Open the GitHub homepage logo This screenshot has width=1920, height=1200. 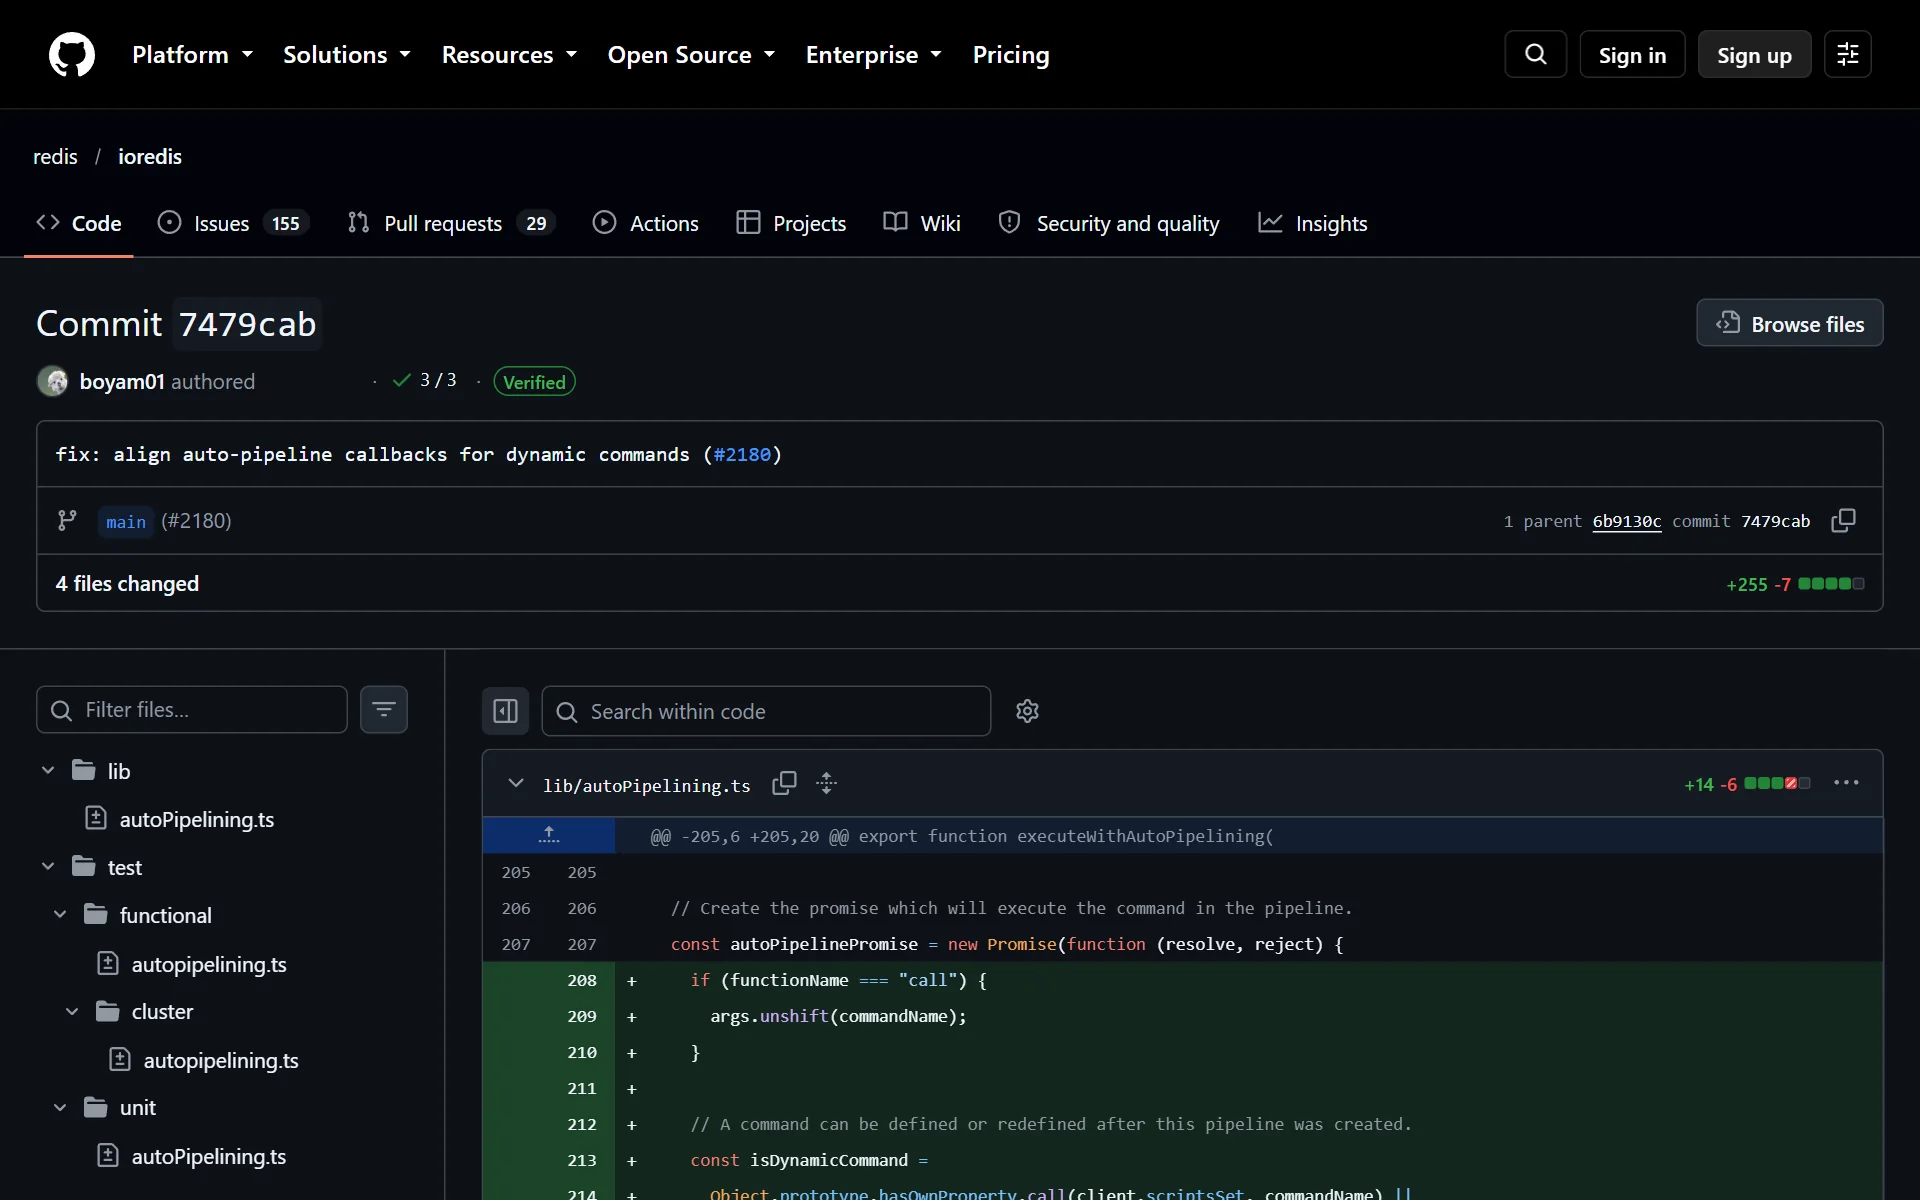72,54
